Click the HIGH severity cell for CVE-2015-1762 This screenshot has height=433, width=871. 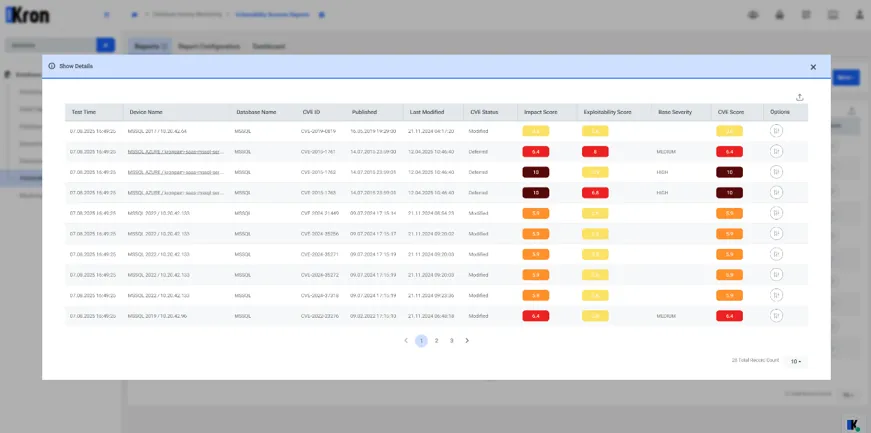(x=662, y=172)
